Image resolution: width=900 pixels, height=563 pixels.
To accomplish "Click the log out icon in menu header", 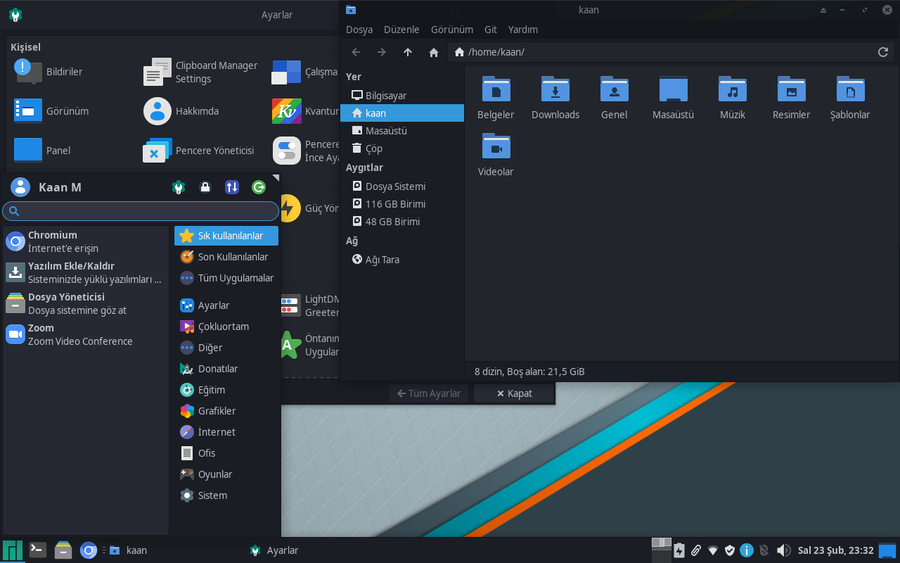I will pos(259,187).
